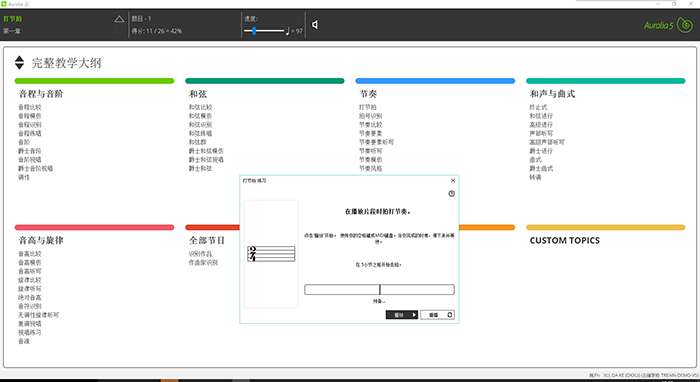Open the 曲式 topic
The image size is (700, 382).
(x=535, y=159)
